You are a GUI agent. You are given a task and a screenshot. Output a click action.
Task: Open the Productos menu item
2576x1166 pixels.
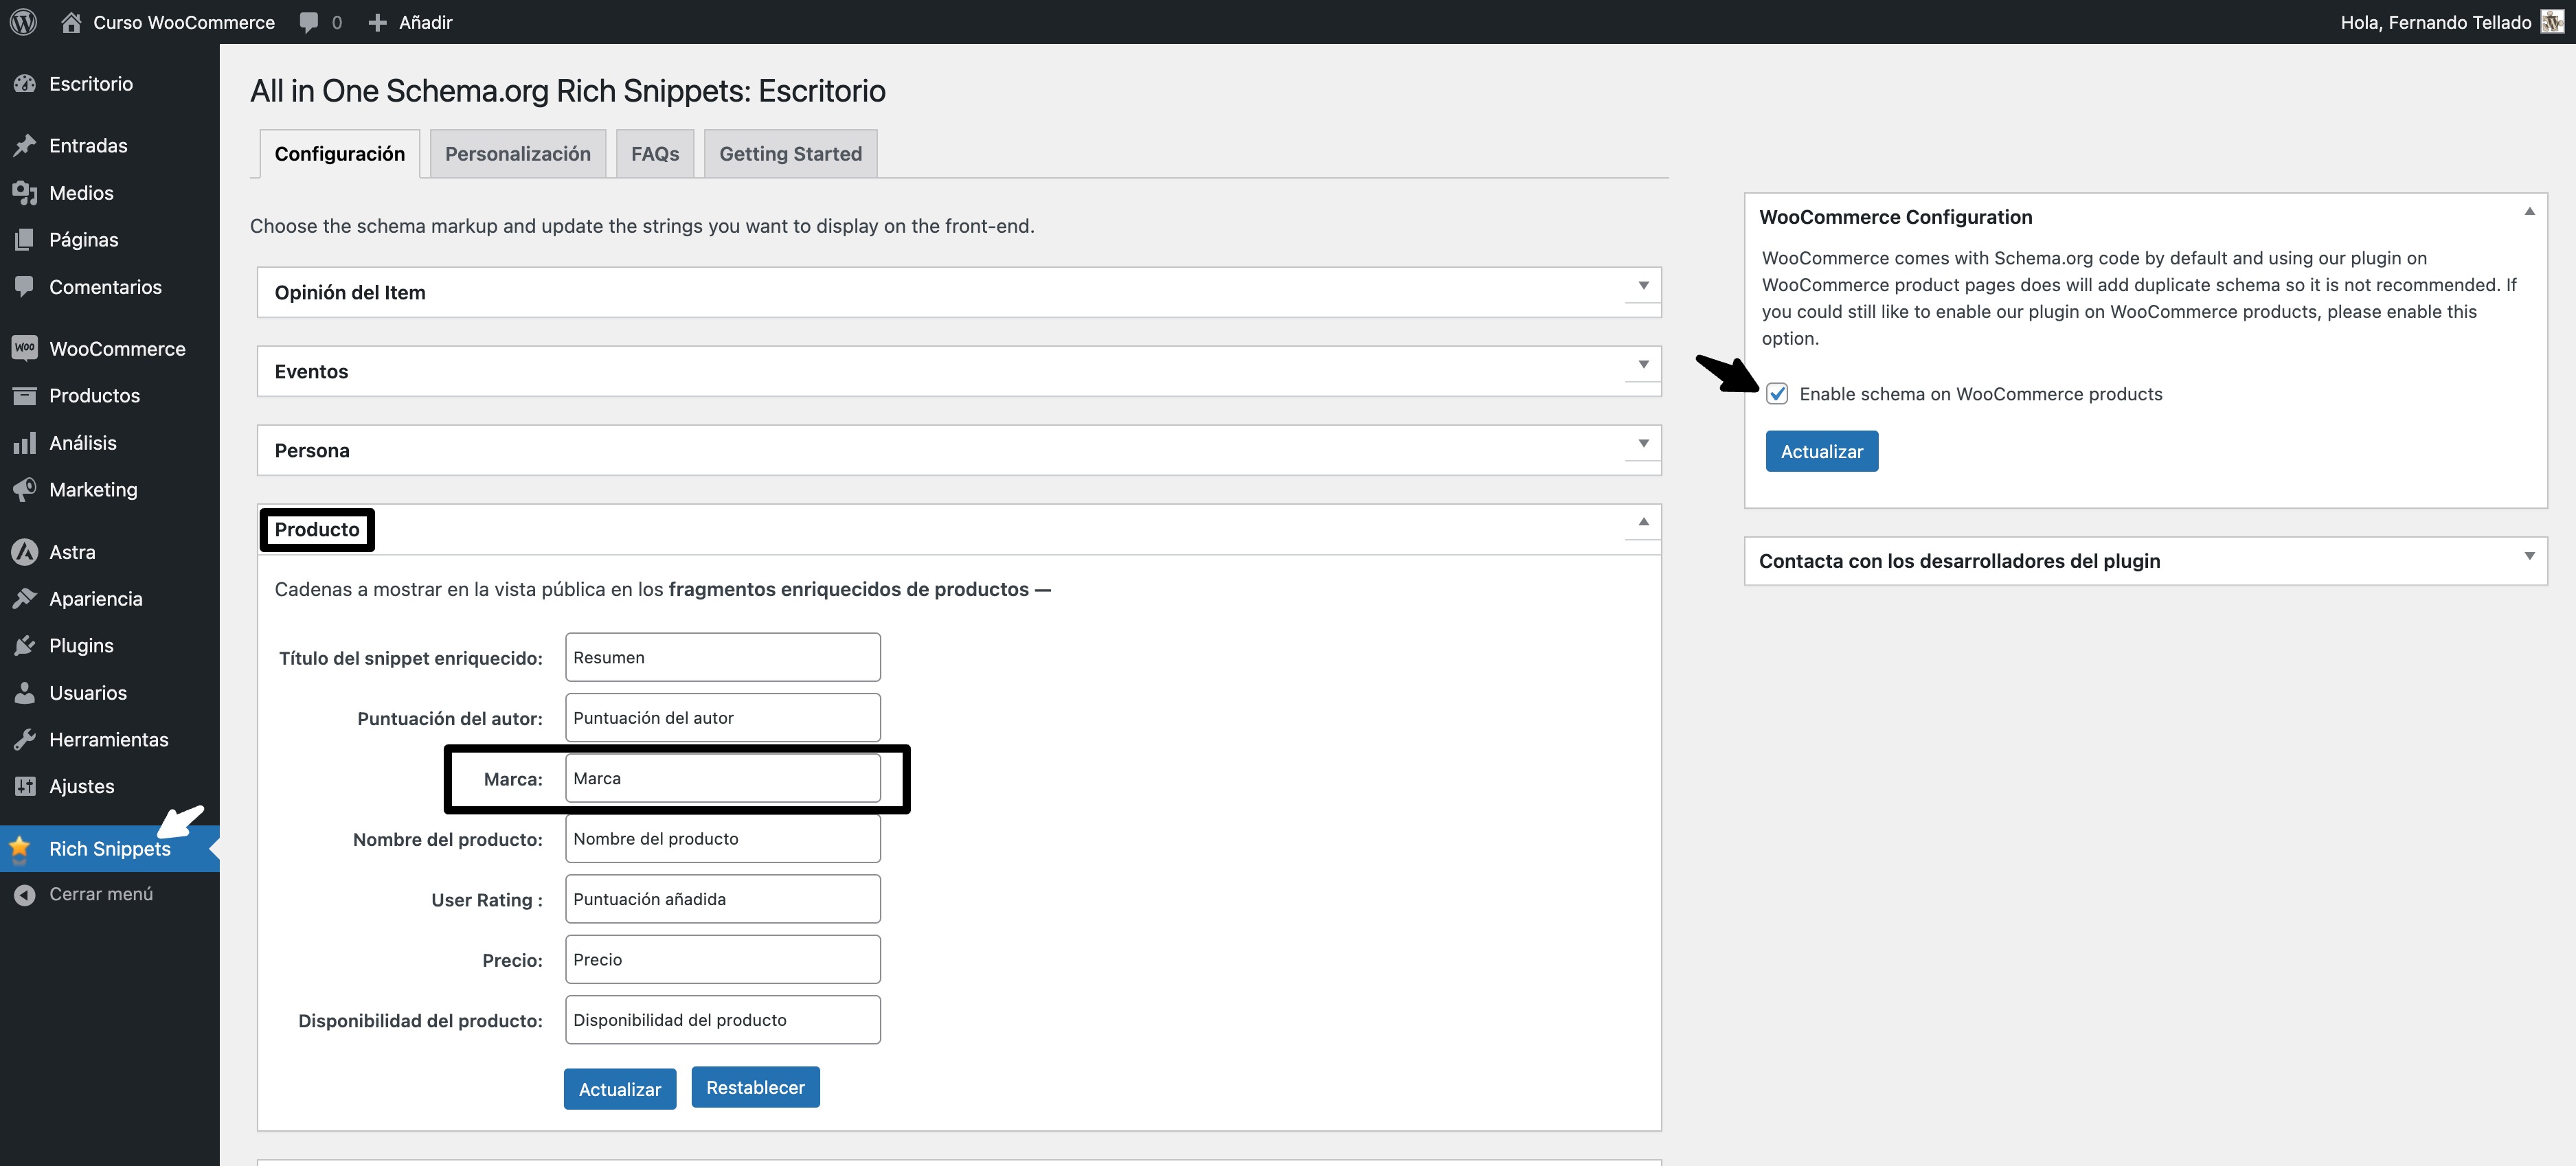(x=110, y=396)
